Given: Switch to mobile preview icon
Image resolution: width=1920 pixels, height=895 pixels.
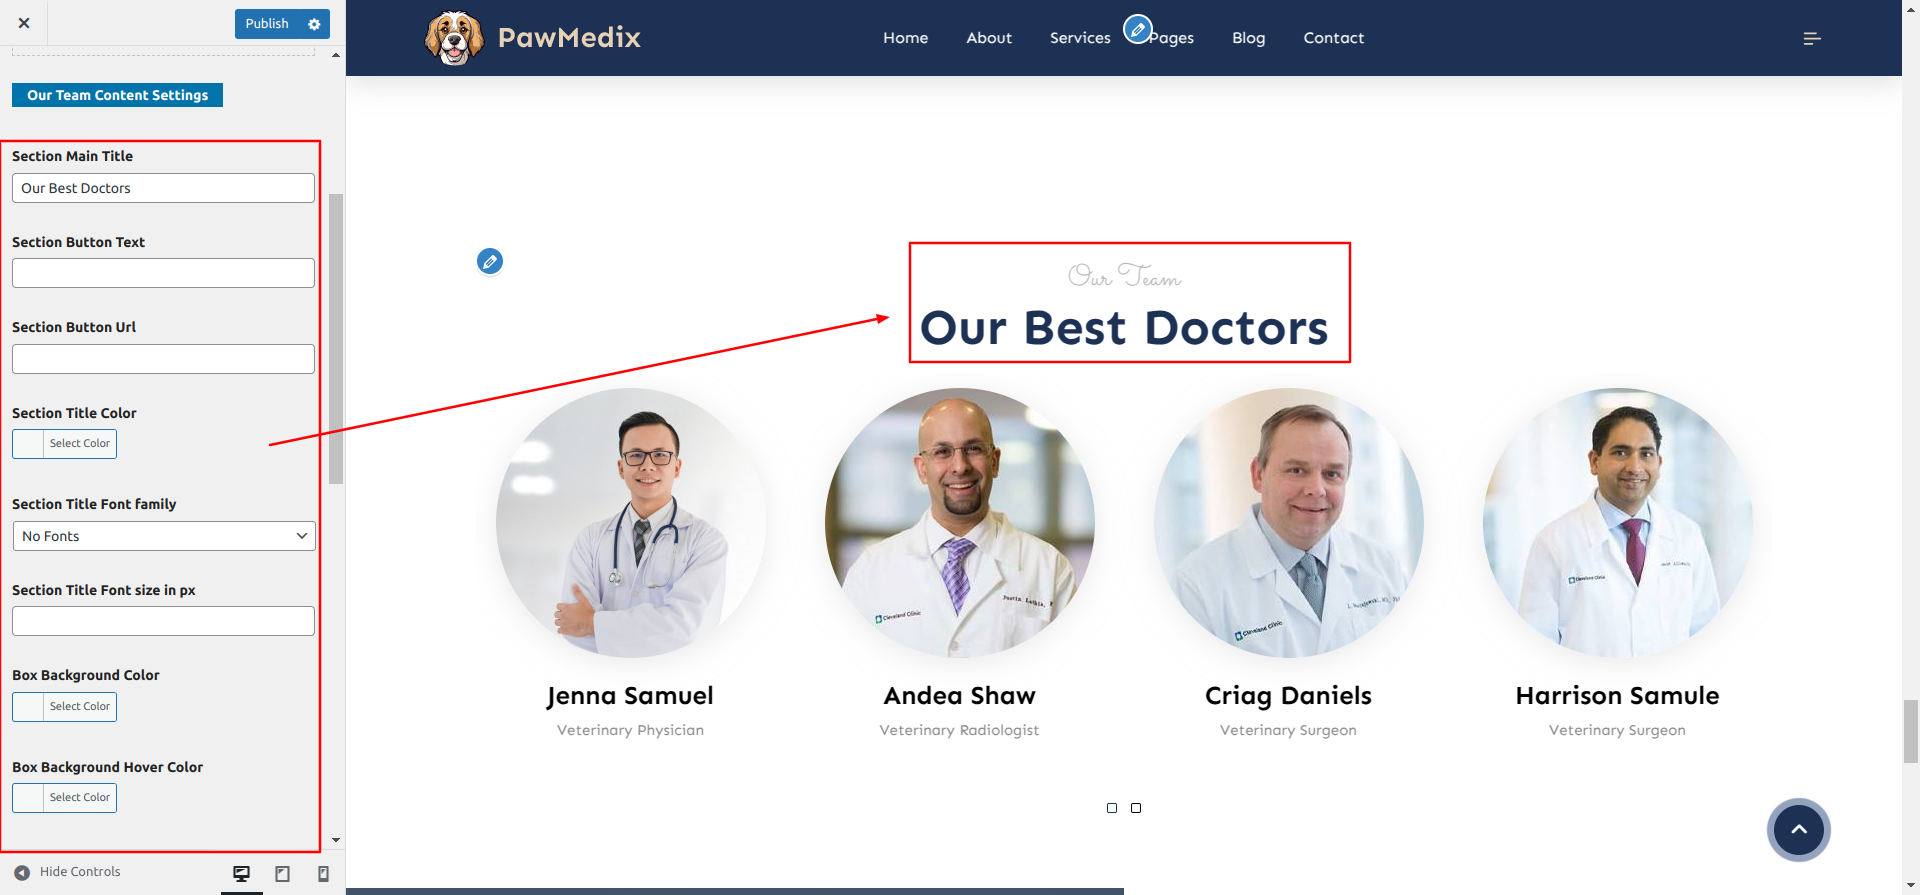Looking at the screenshot, I should (323, 874).
